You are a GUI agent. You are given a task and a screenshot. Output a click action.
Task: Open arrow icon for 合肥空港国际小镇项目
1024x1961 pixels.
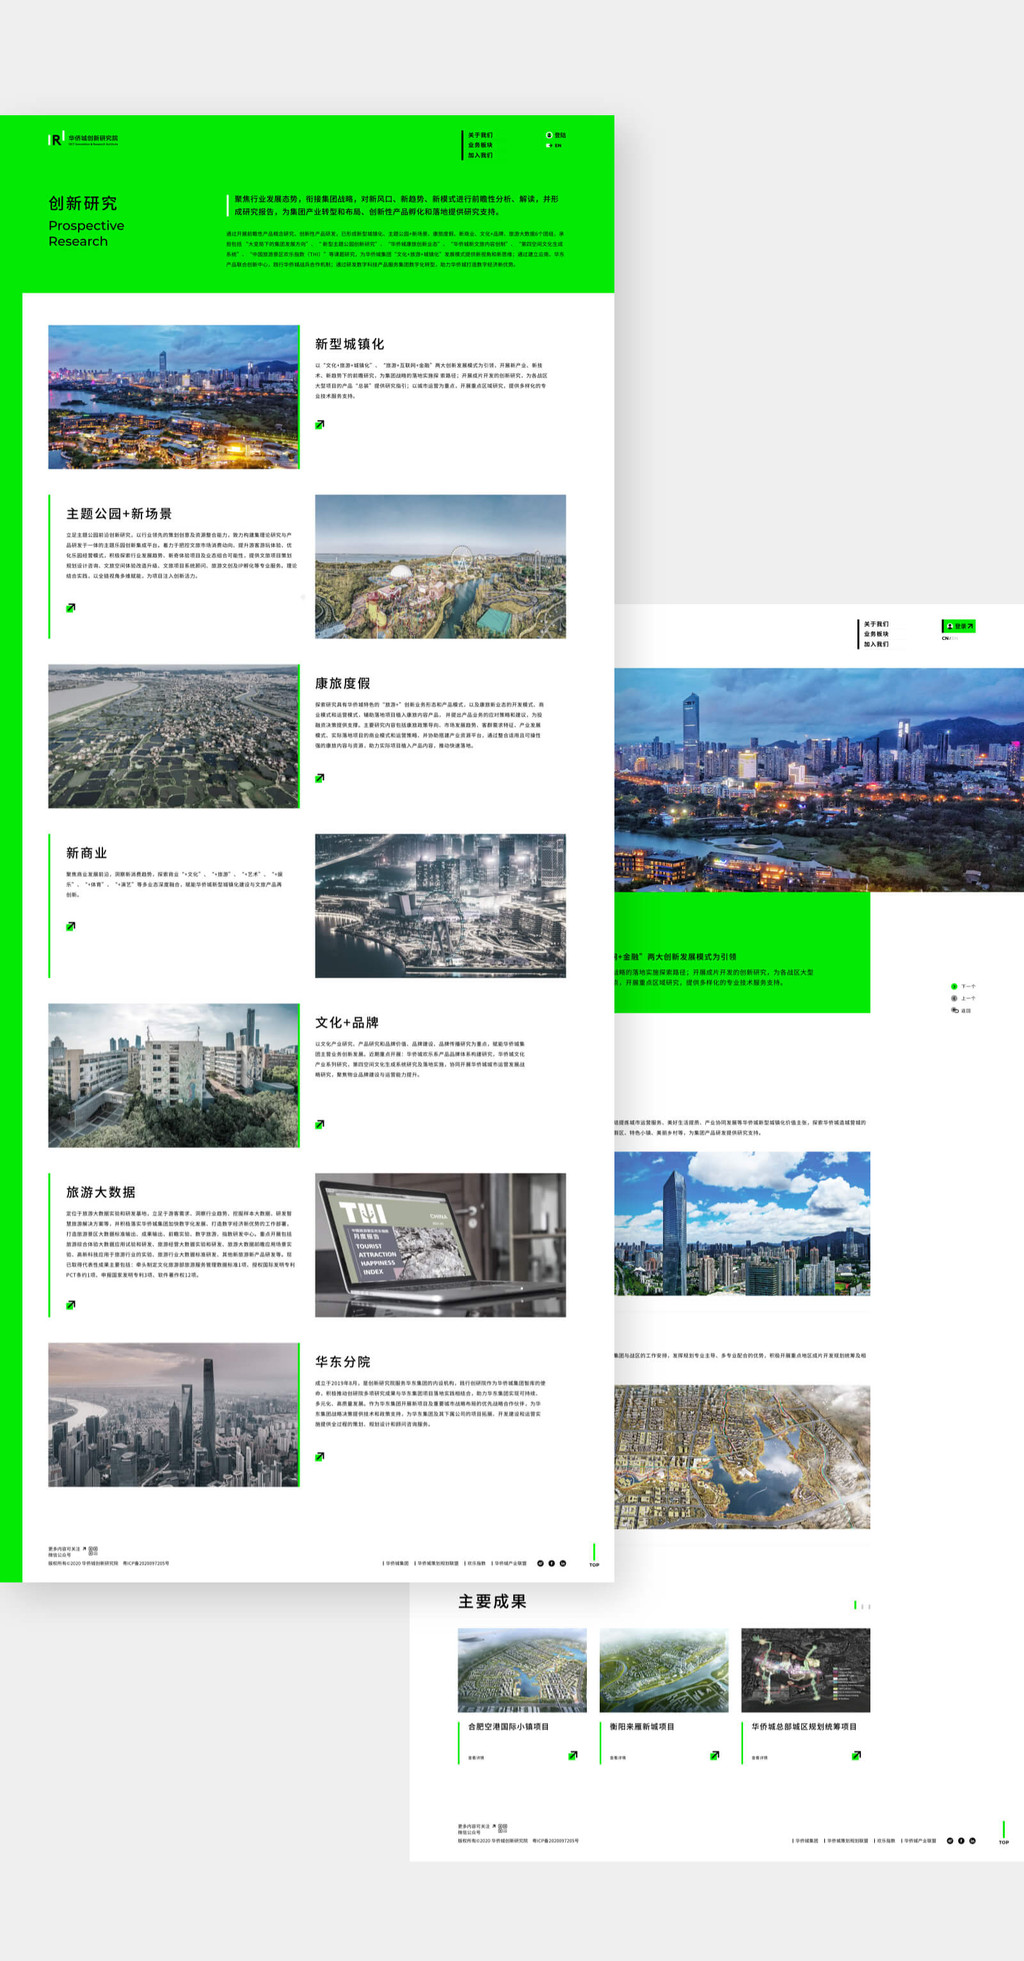573,1755
